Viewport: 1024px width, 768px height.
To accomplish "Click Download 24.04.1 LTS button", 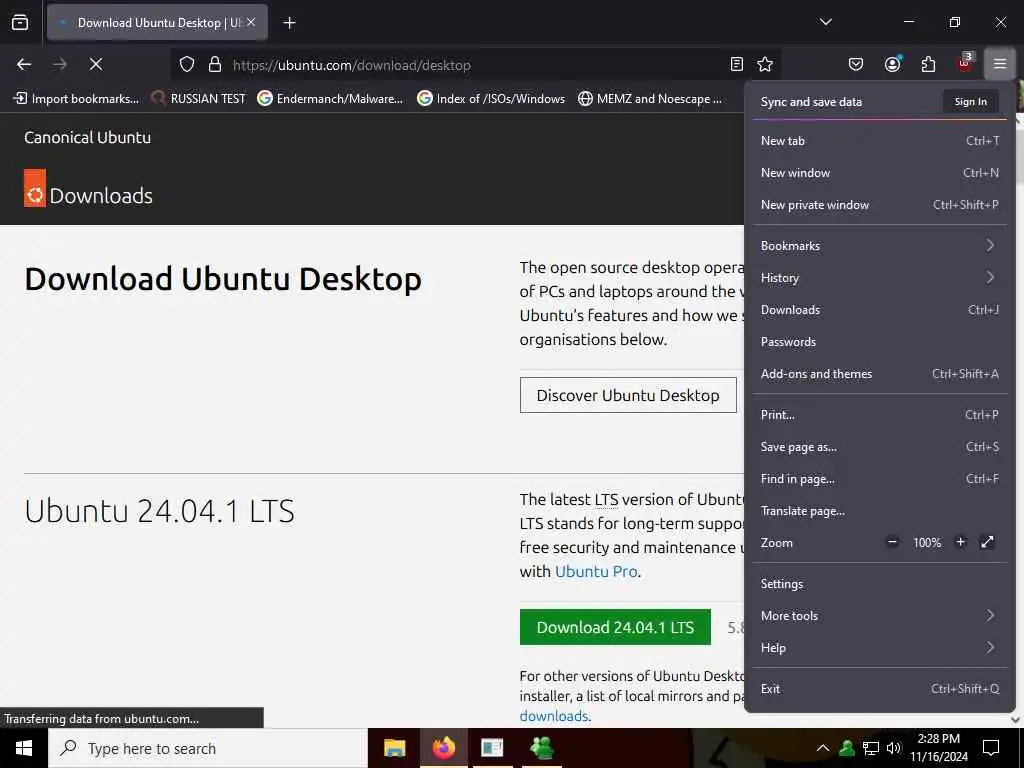I will [615, 627].
